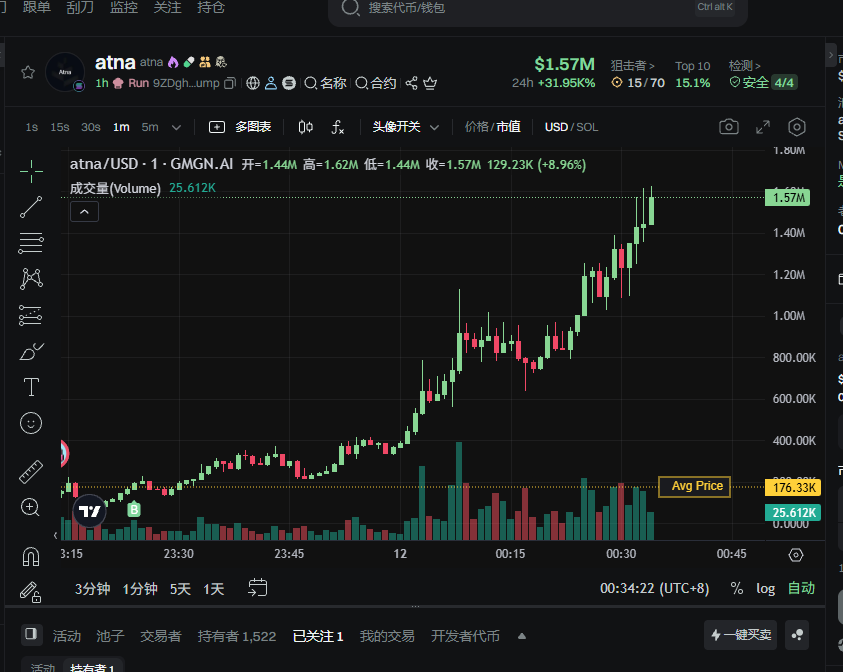
Task: Select the brush drawing tool
Action: (31, 351)
